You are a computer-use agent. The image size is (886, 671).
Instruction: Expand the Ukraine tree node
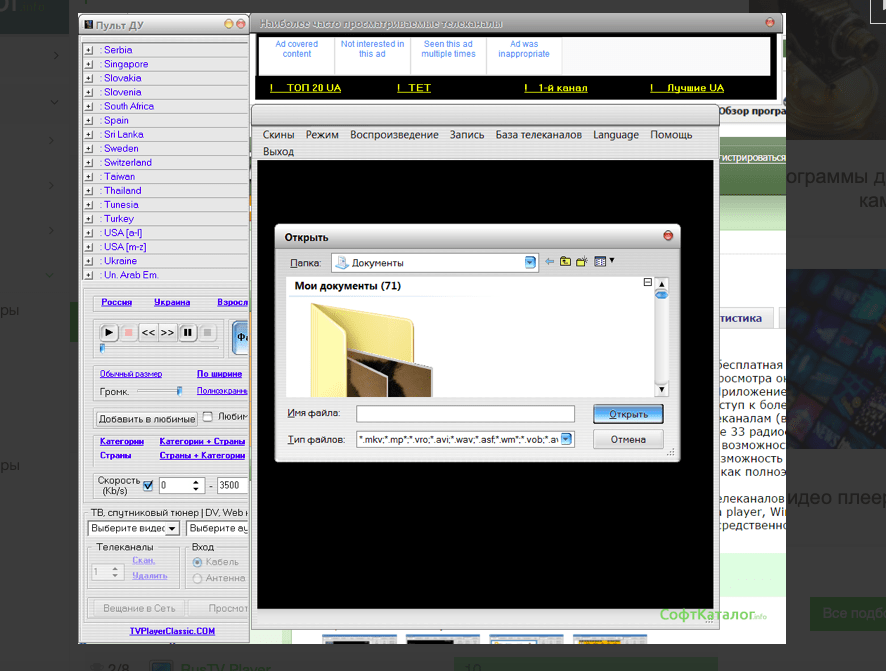[89, 261]
